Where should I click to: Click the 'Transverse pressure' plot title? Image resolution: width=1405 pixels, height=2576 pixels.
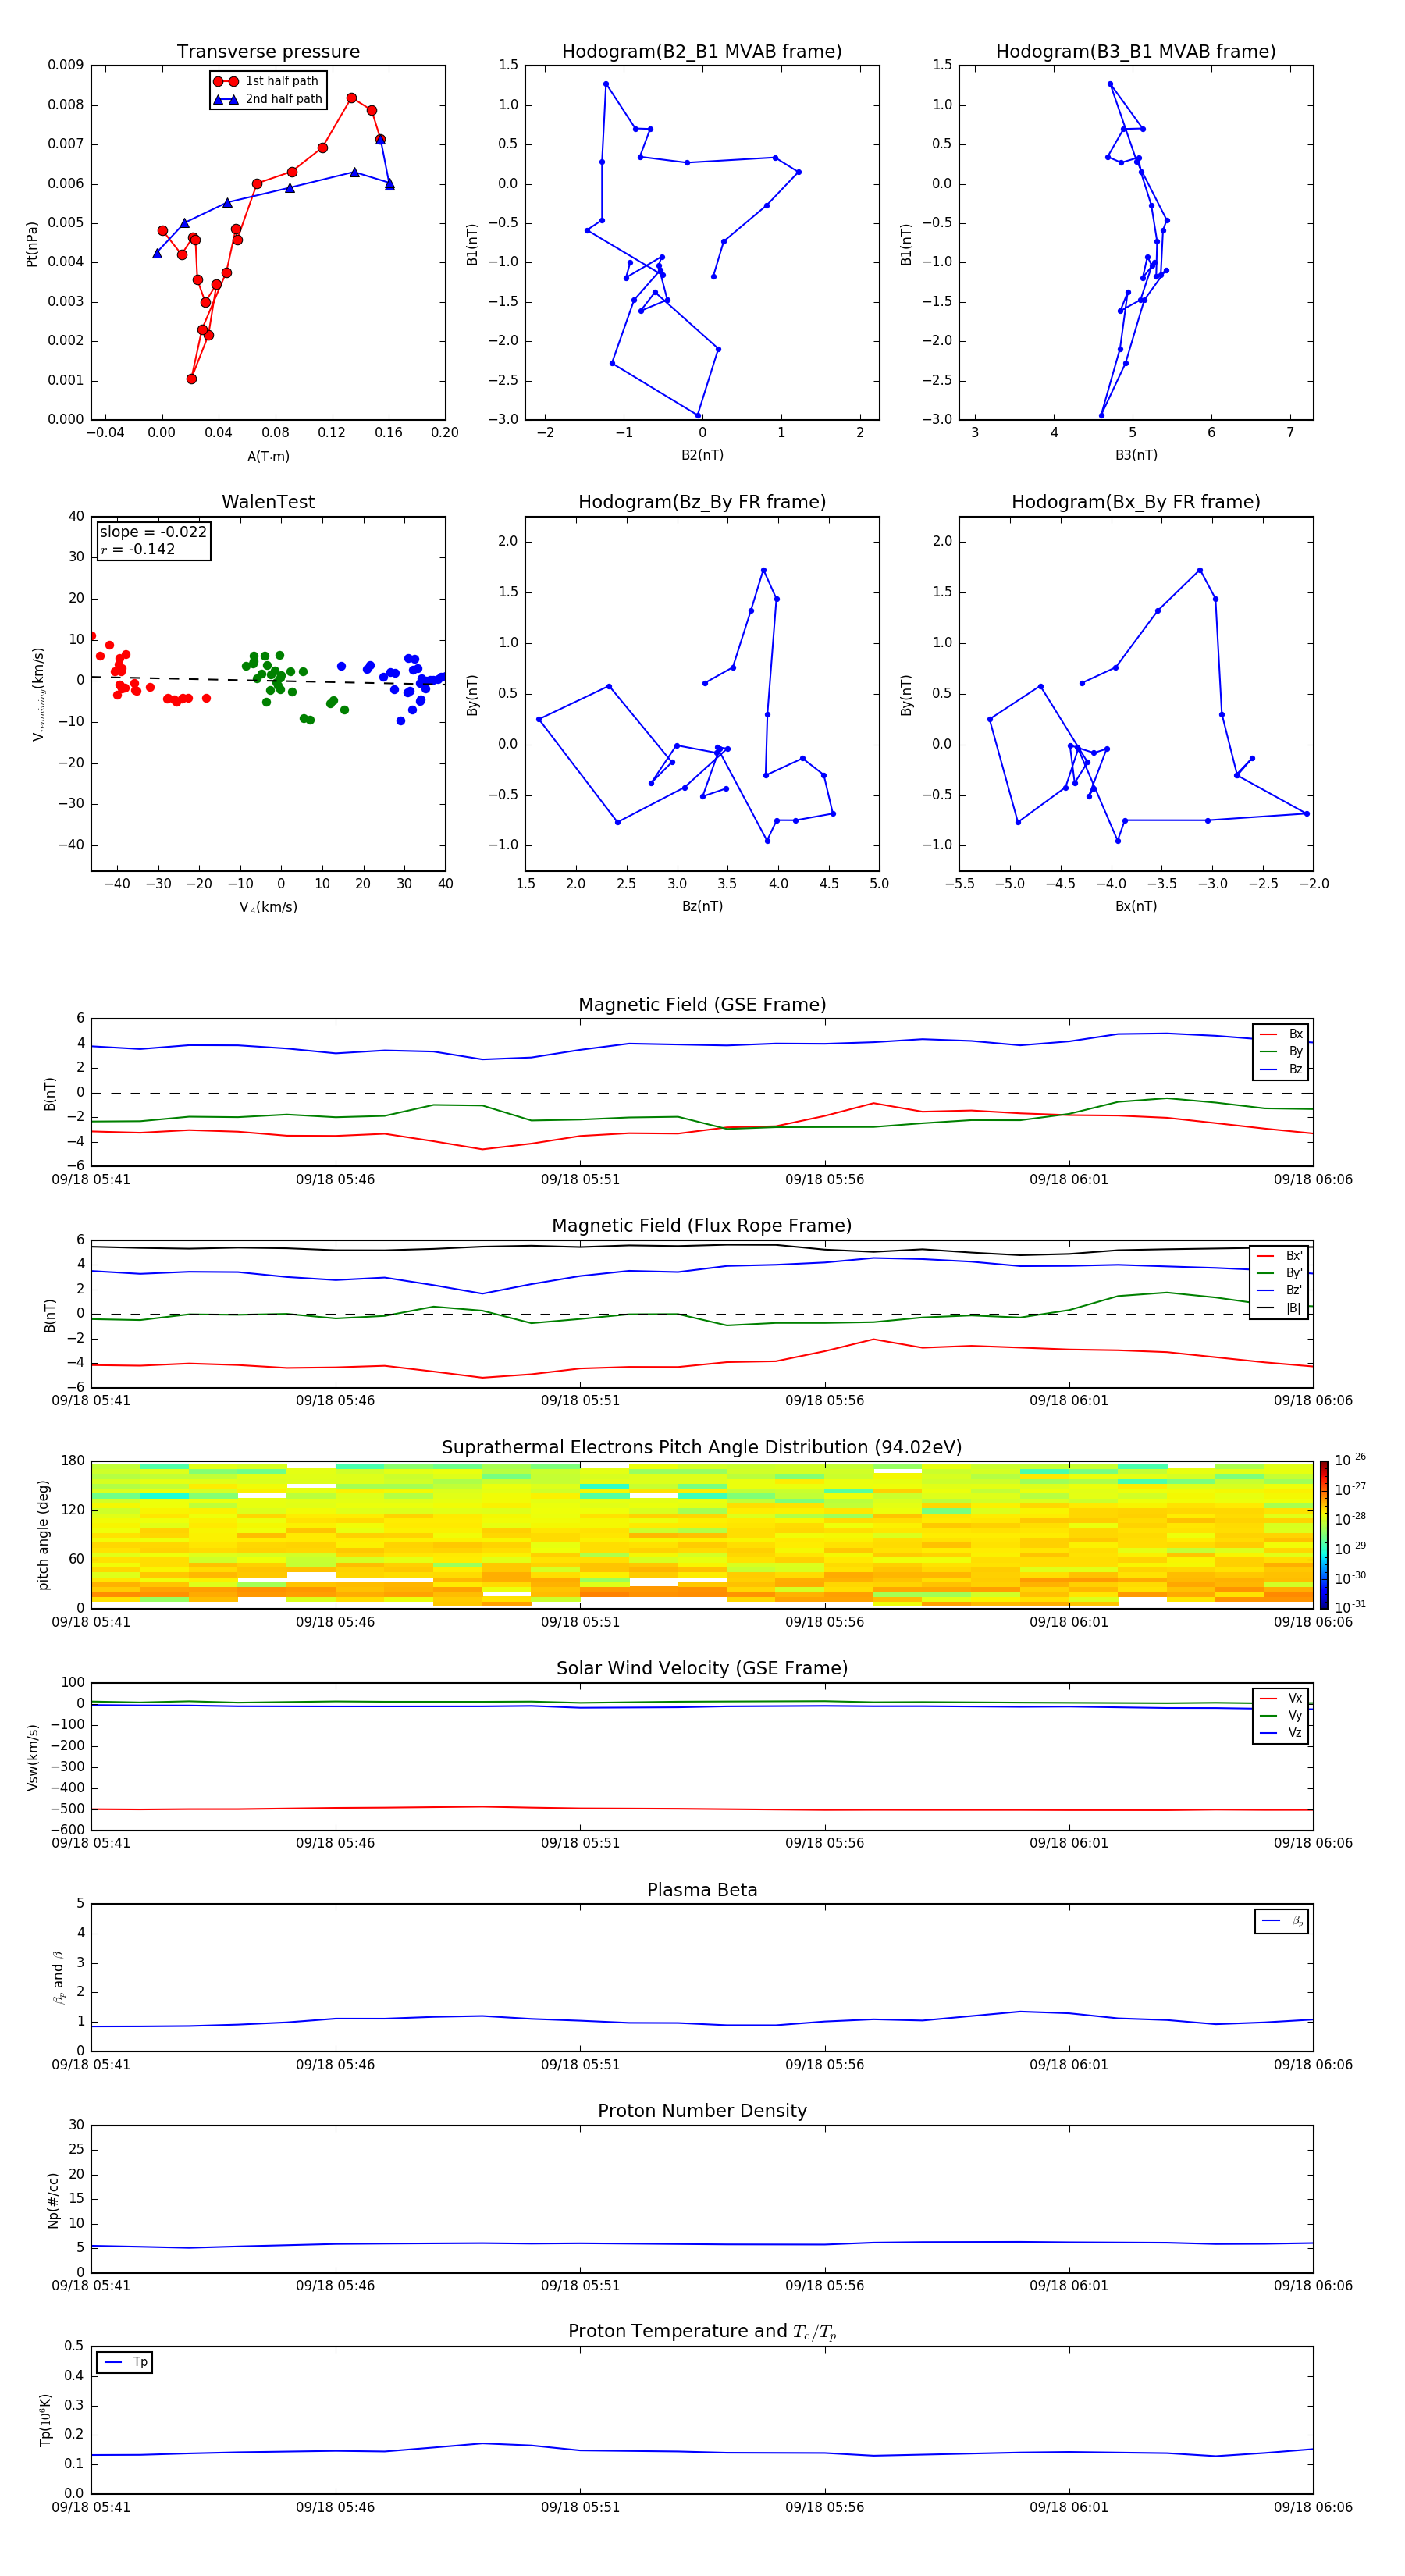[268, 51]
